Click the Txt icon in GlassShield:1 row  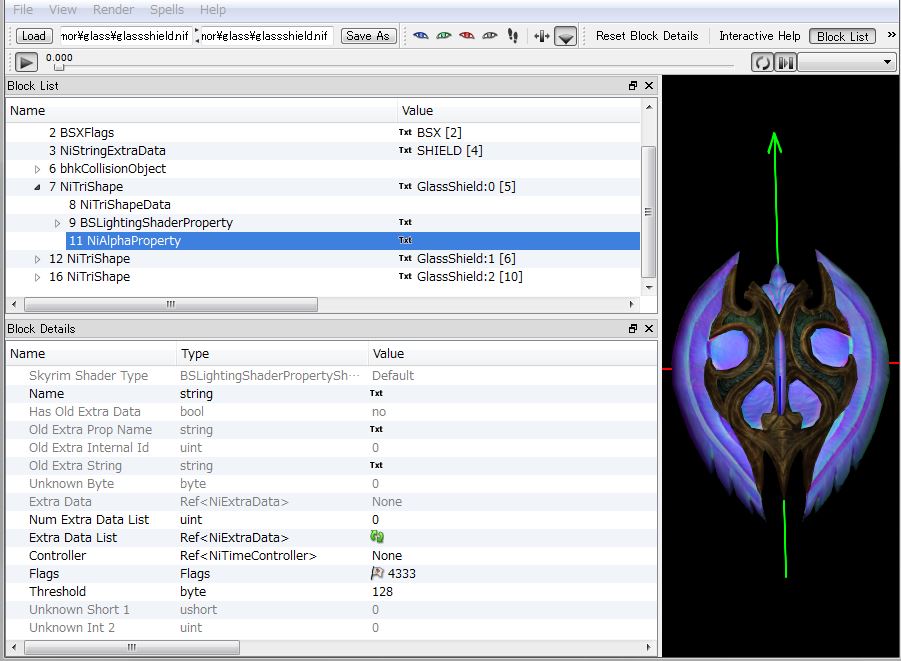coord(405,259)
